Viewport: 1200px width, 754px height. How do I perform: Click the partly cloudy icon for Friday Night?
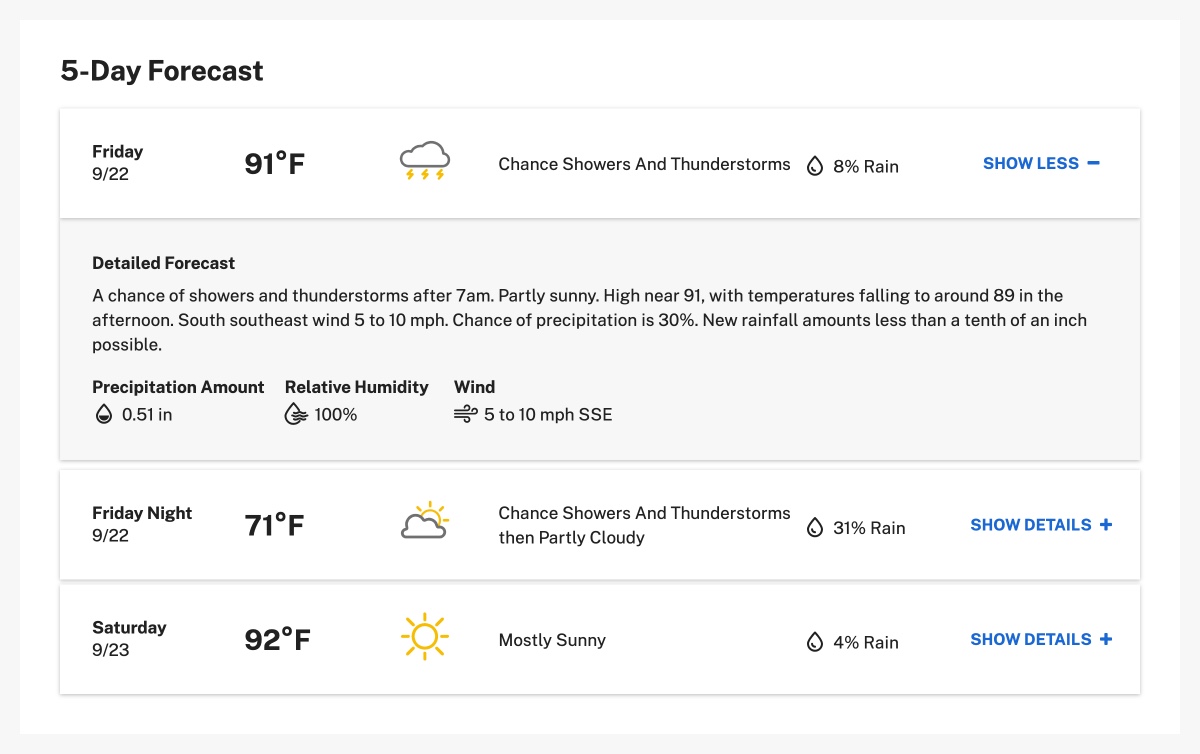point(425,521)
